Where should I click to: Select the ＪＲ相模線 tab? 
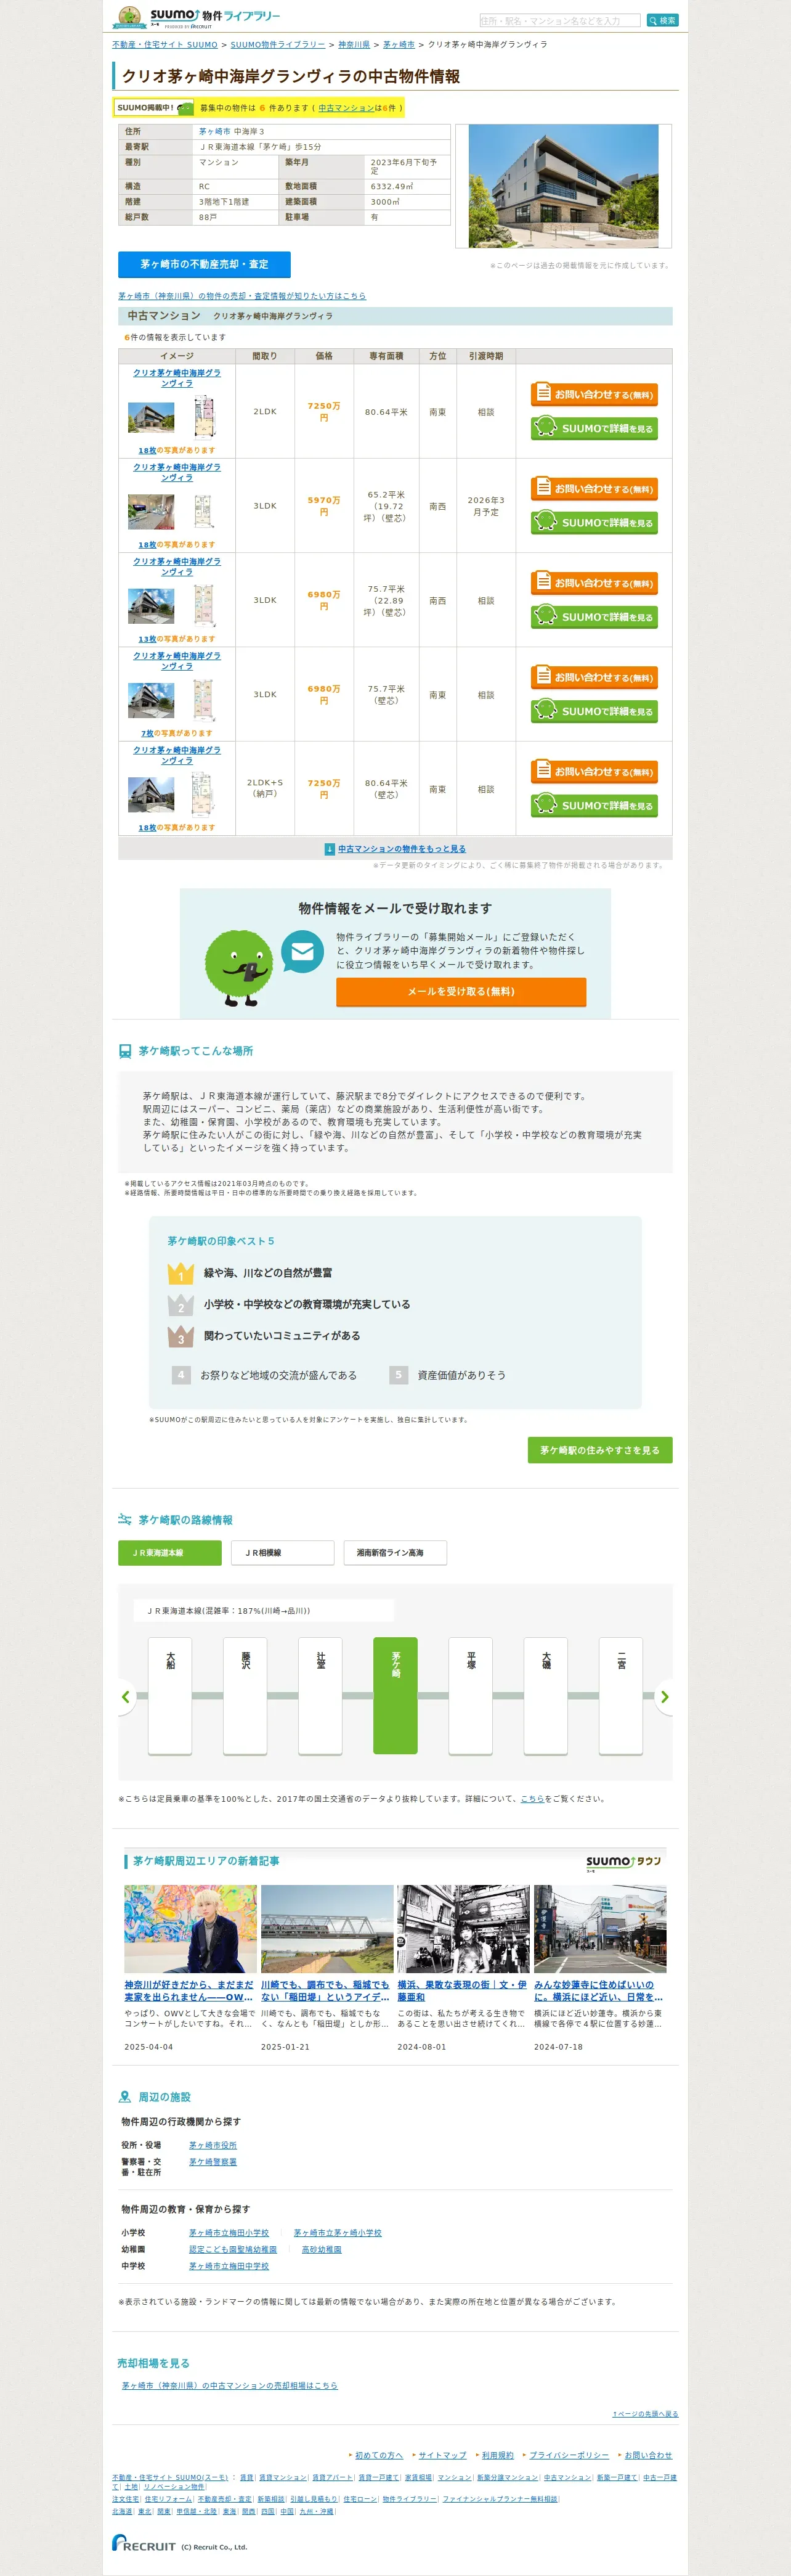pyautogui.click(x=283, y=1553)
